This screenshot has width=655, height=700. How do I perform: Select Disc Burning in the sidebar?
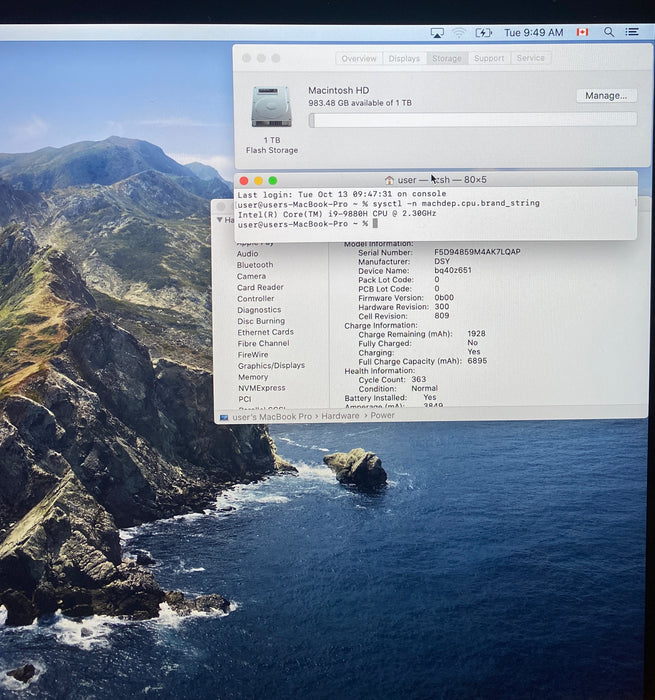tap(261, 321)
